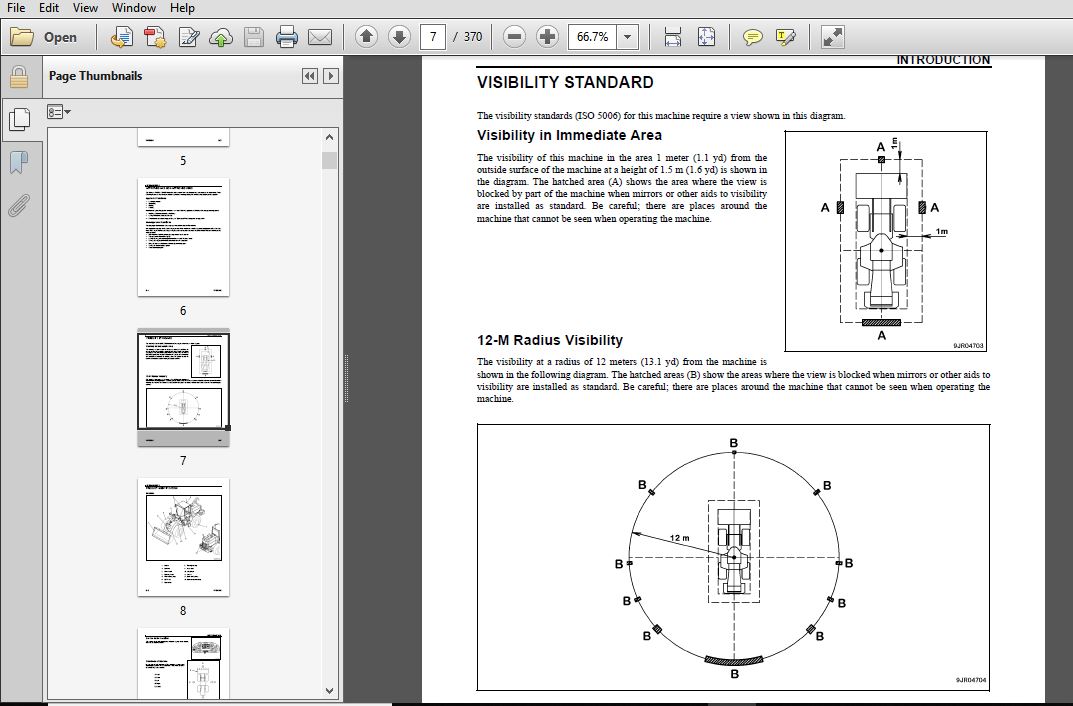
Task: Click the single arrow beside the collapse-pane button
Action: point(331,76)
